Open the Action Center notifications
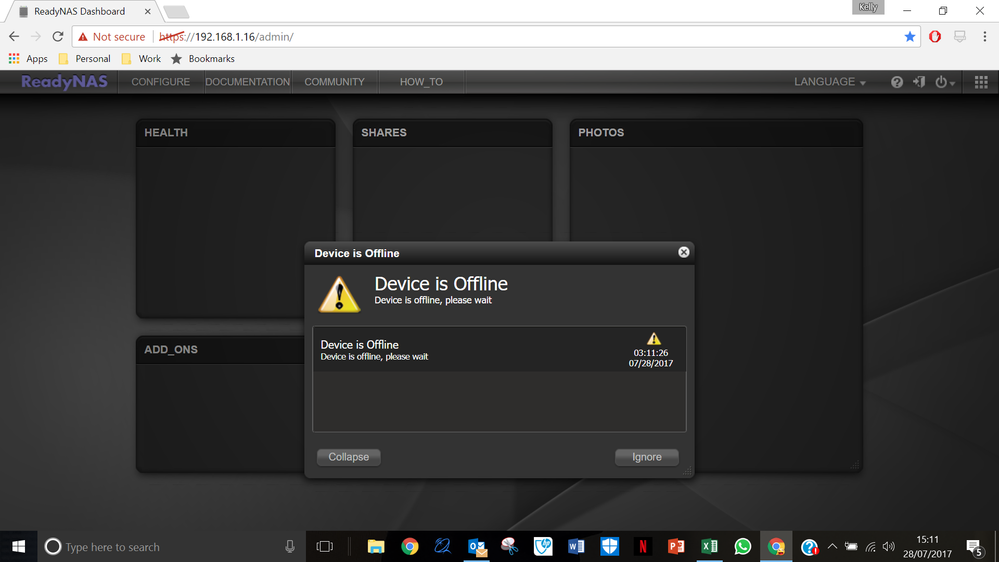The height and width of the screenshot is (562, 999). [x=974, y=547]
